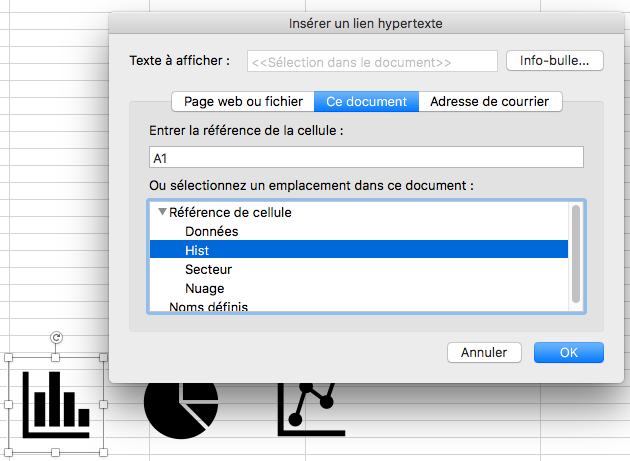Click the bar chart histogram icon
Image resolution: width=630 pixels, height=461 pixels.
click(56, 404)
